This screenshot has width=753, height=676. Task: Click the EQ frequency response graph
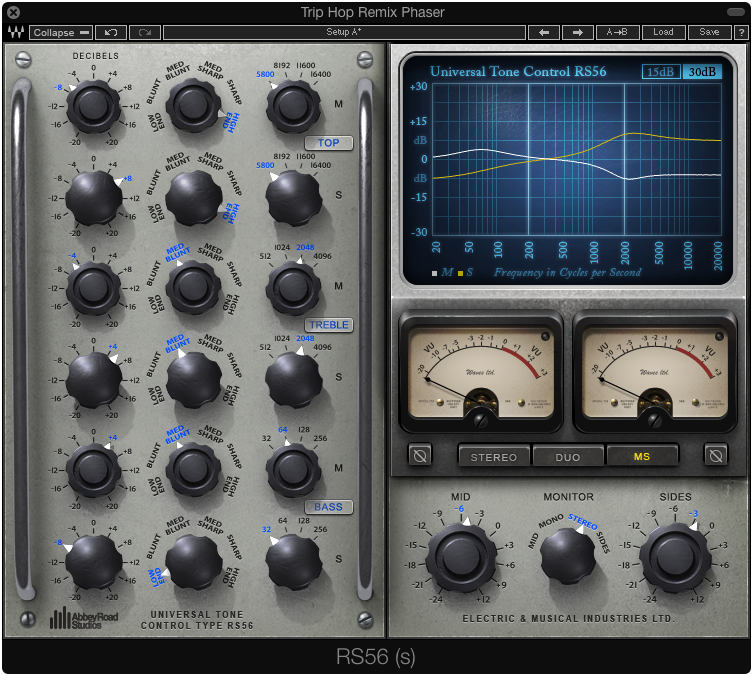577,158
